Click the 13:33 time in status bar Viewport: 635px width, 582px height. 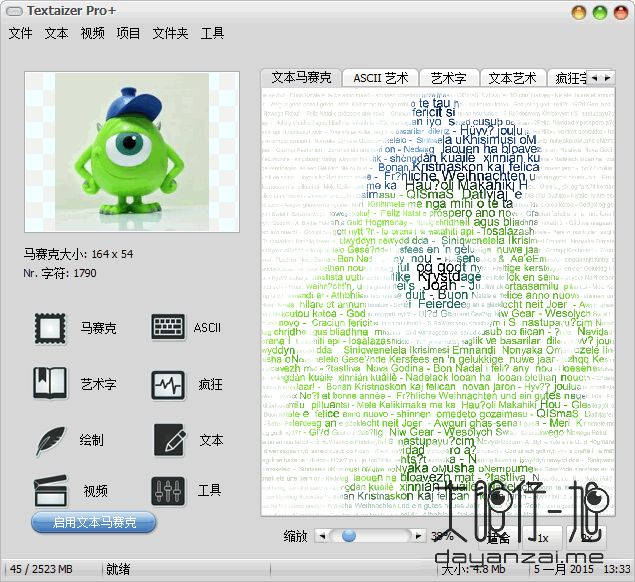617,569
